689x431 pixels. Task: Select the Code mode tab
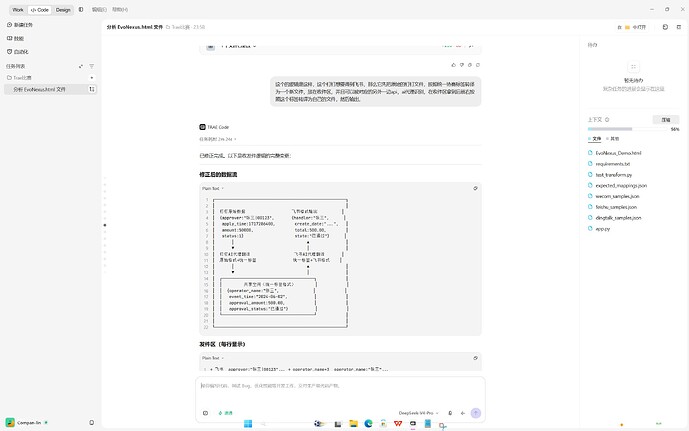pyautogui.click(x=40, y=10)
